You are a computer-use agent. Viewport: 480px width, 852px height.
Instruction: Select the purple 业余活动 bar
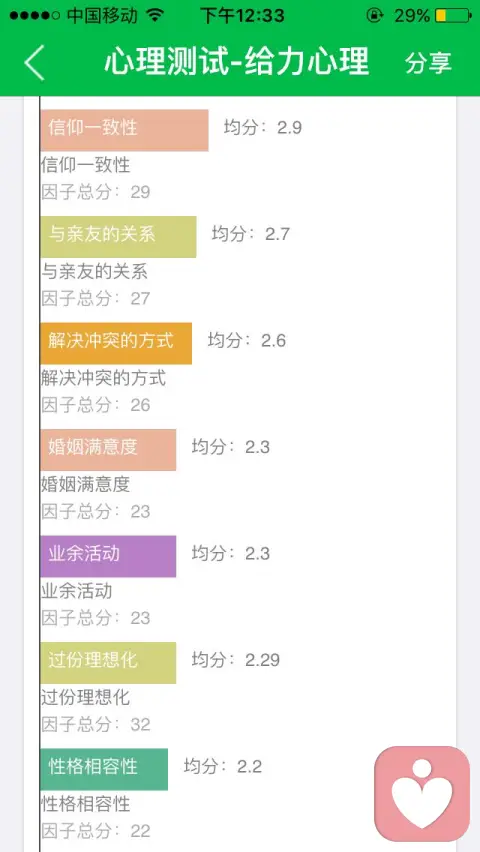[108, 556]
